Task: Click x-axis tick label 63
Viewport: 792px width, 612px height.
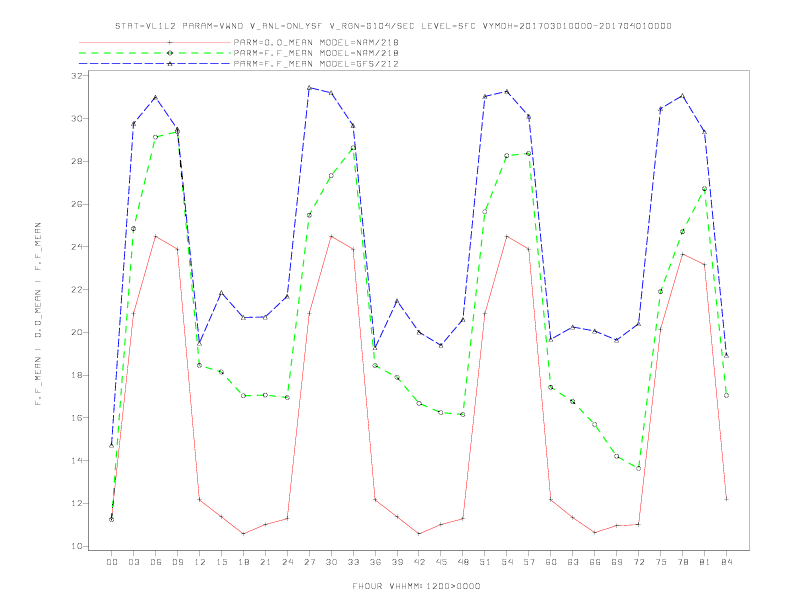Action: pos(573,562)
